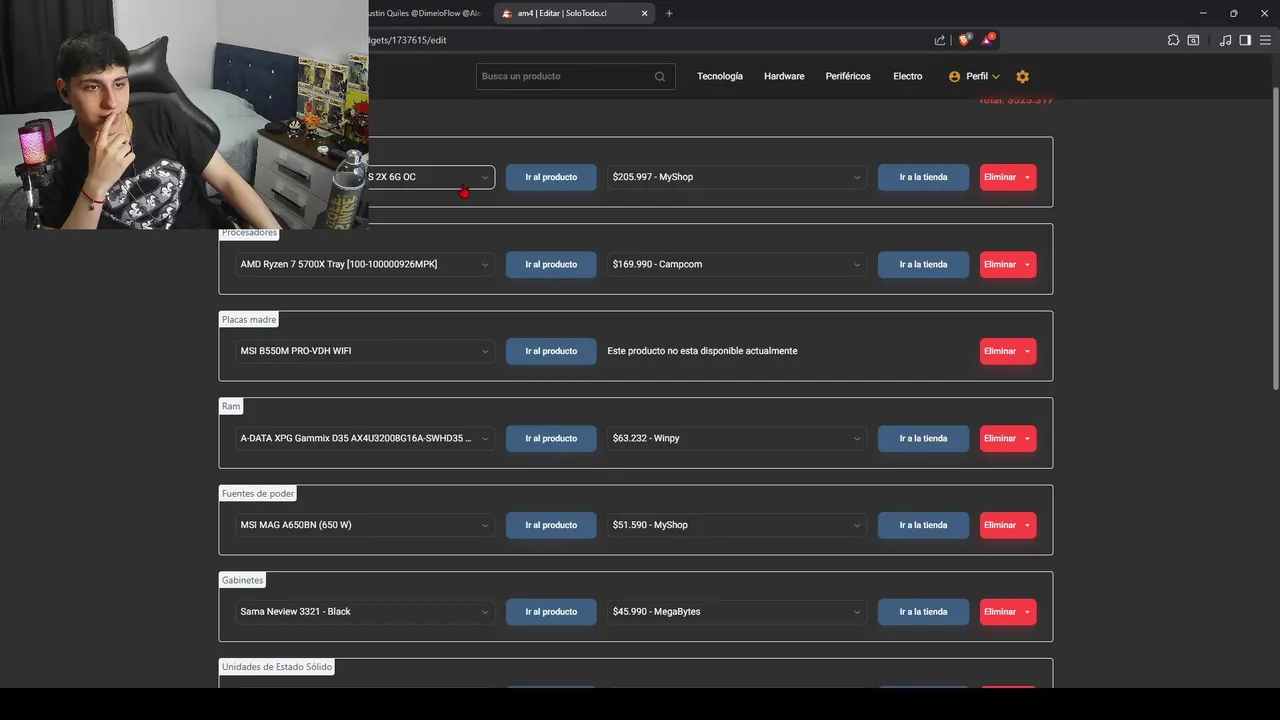Click Ir a la tienda for MegaBytes

923,611
